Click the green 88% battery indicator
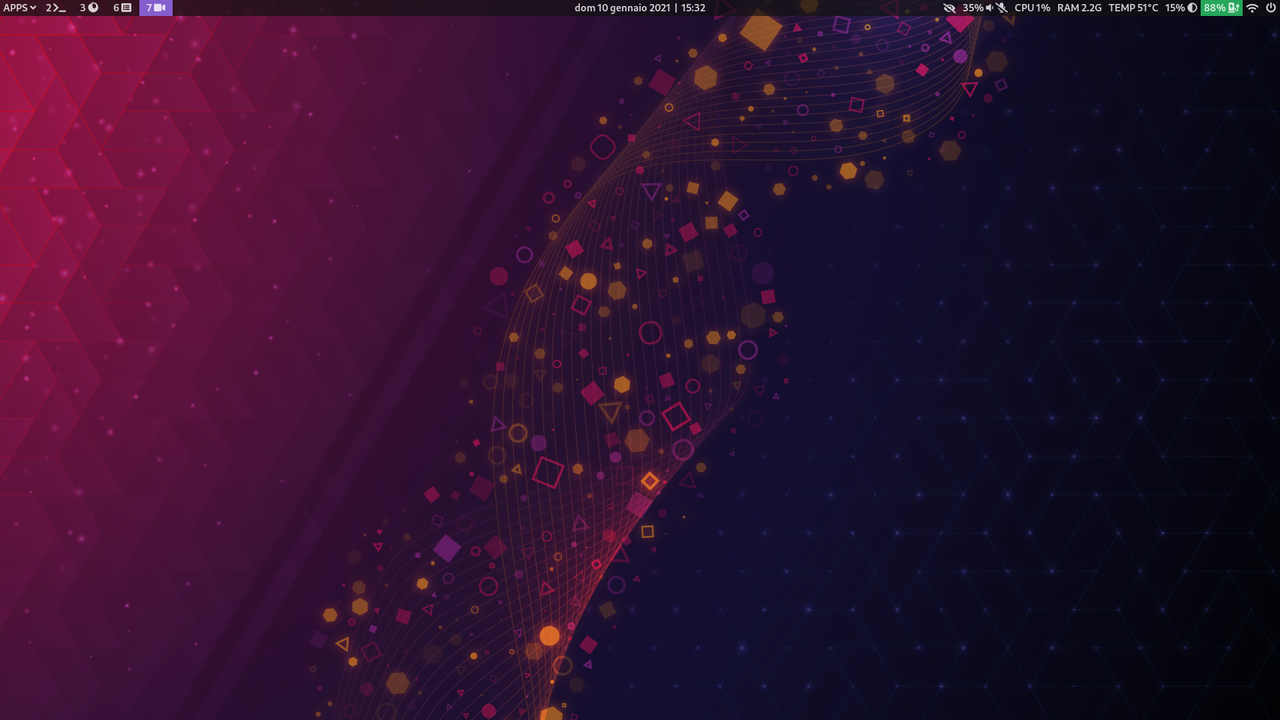The width and height of the screenshot is (1280, 720). click(1221, 7)
